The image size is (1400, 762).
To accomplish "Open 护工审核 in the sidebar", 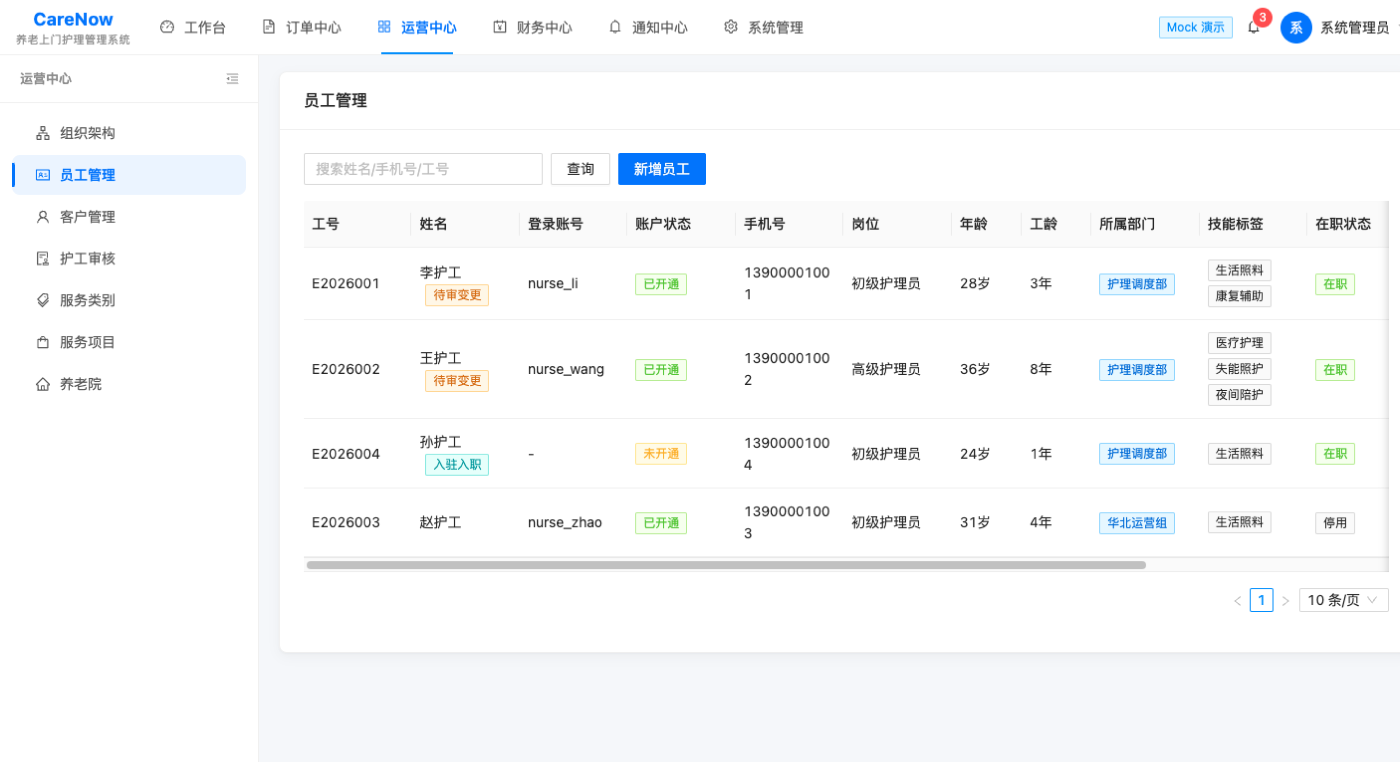I will (129, 258).
